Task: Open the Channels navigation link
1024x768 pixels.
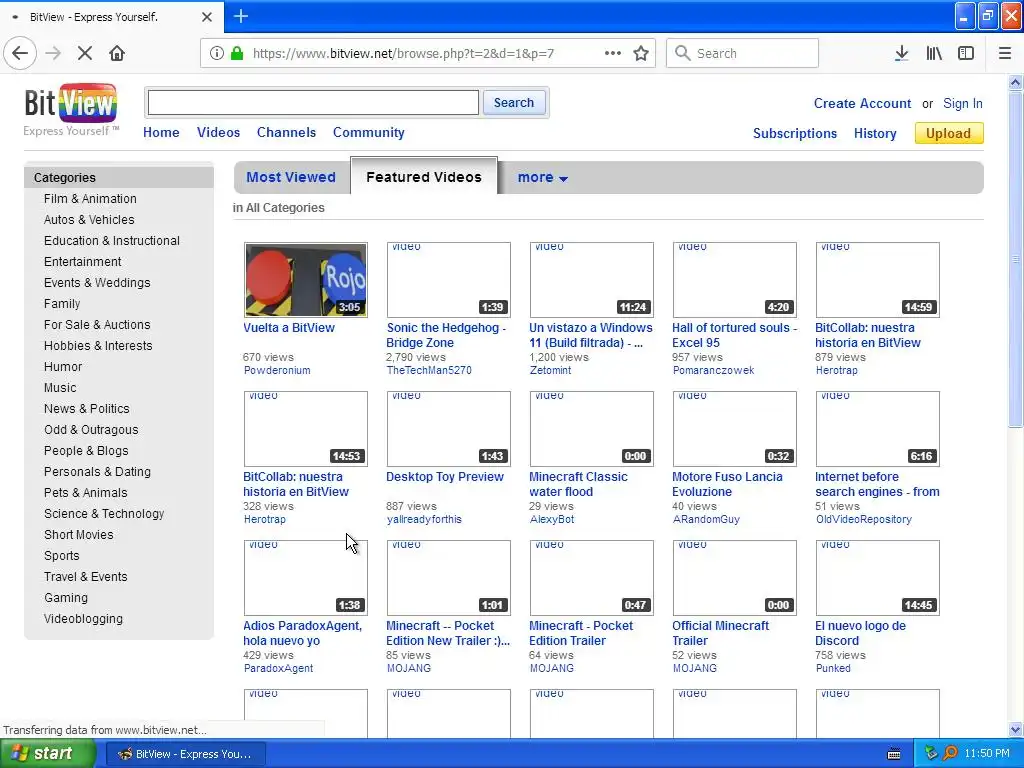Action: pos(286,133)
